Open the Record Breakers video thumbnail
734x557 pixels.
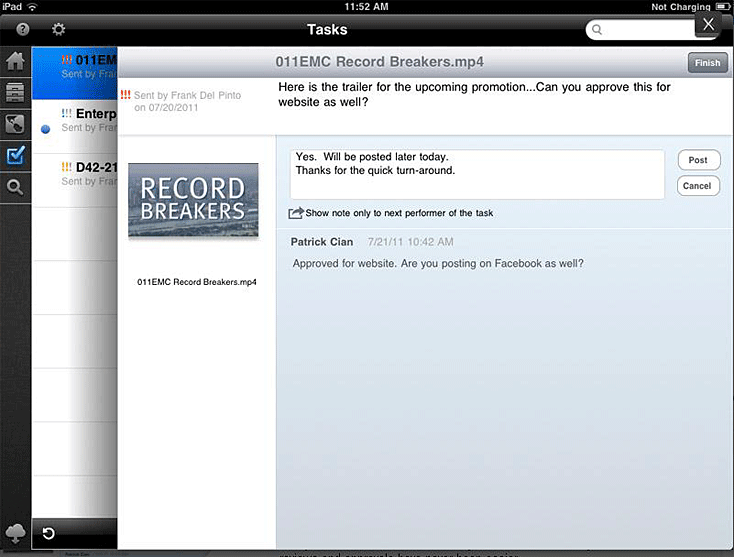(193, 200)
